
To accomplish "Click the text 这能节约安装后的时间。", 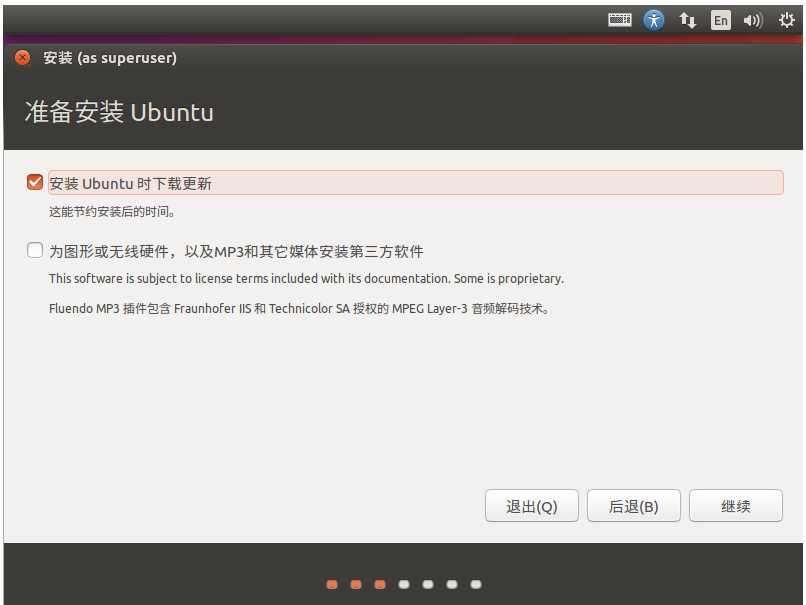I will [112, 212].
